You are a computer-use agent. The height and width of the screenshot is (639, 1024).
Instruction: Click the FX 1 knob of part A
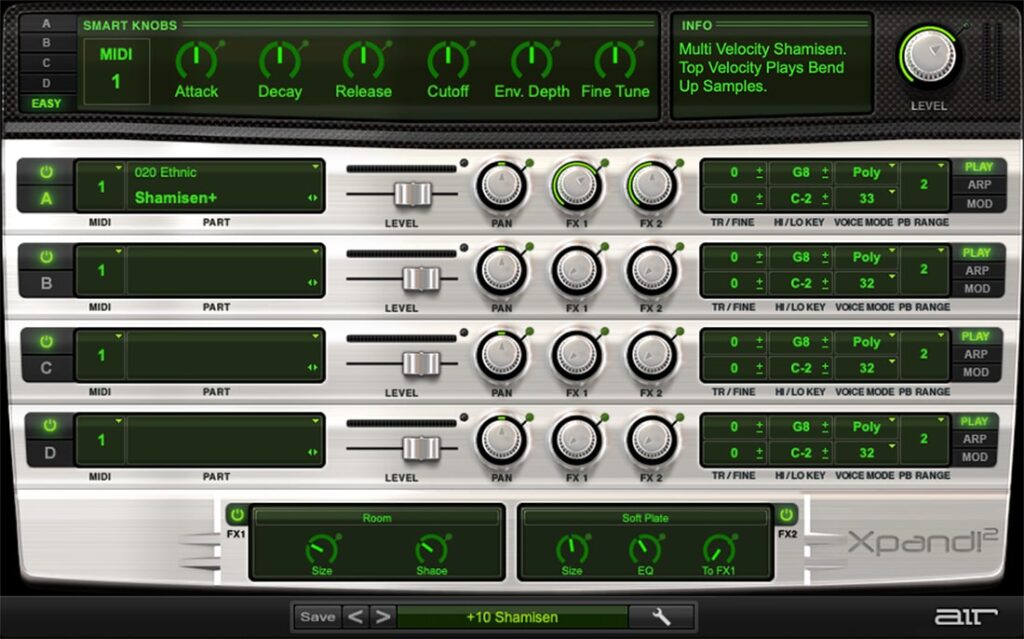[x=577, y=186]
